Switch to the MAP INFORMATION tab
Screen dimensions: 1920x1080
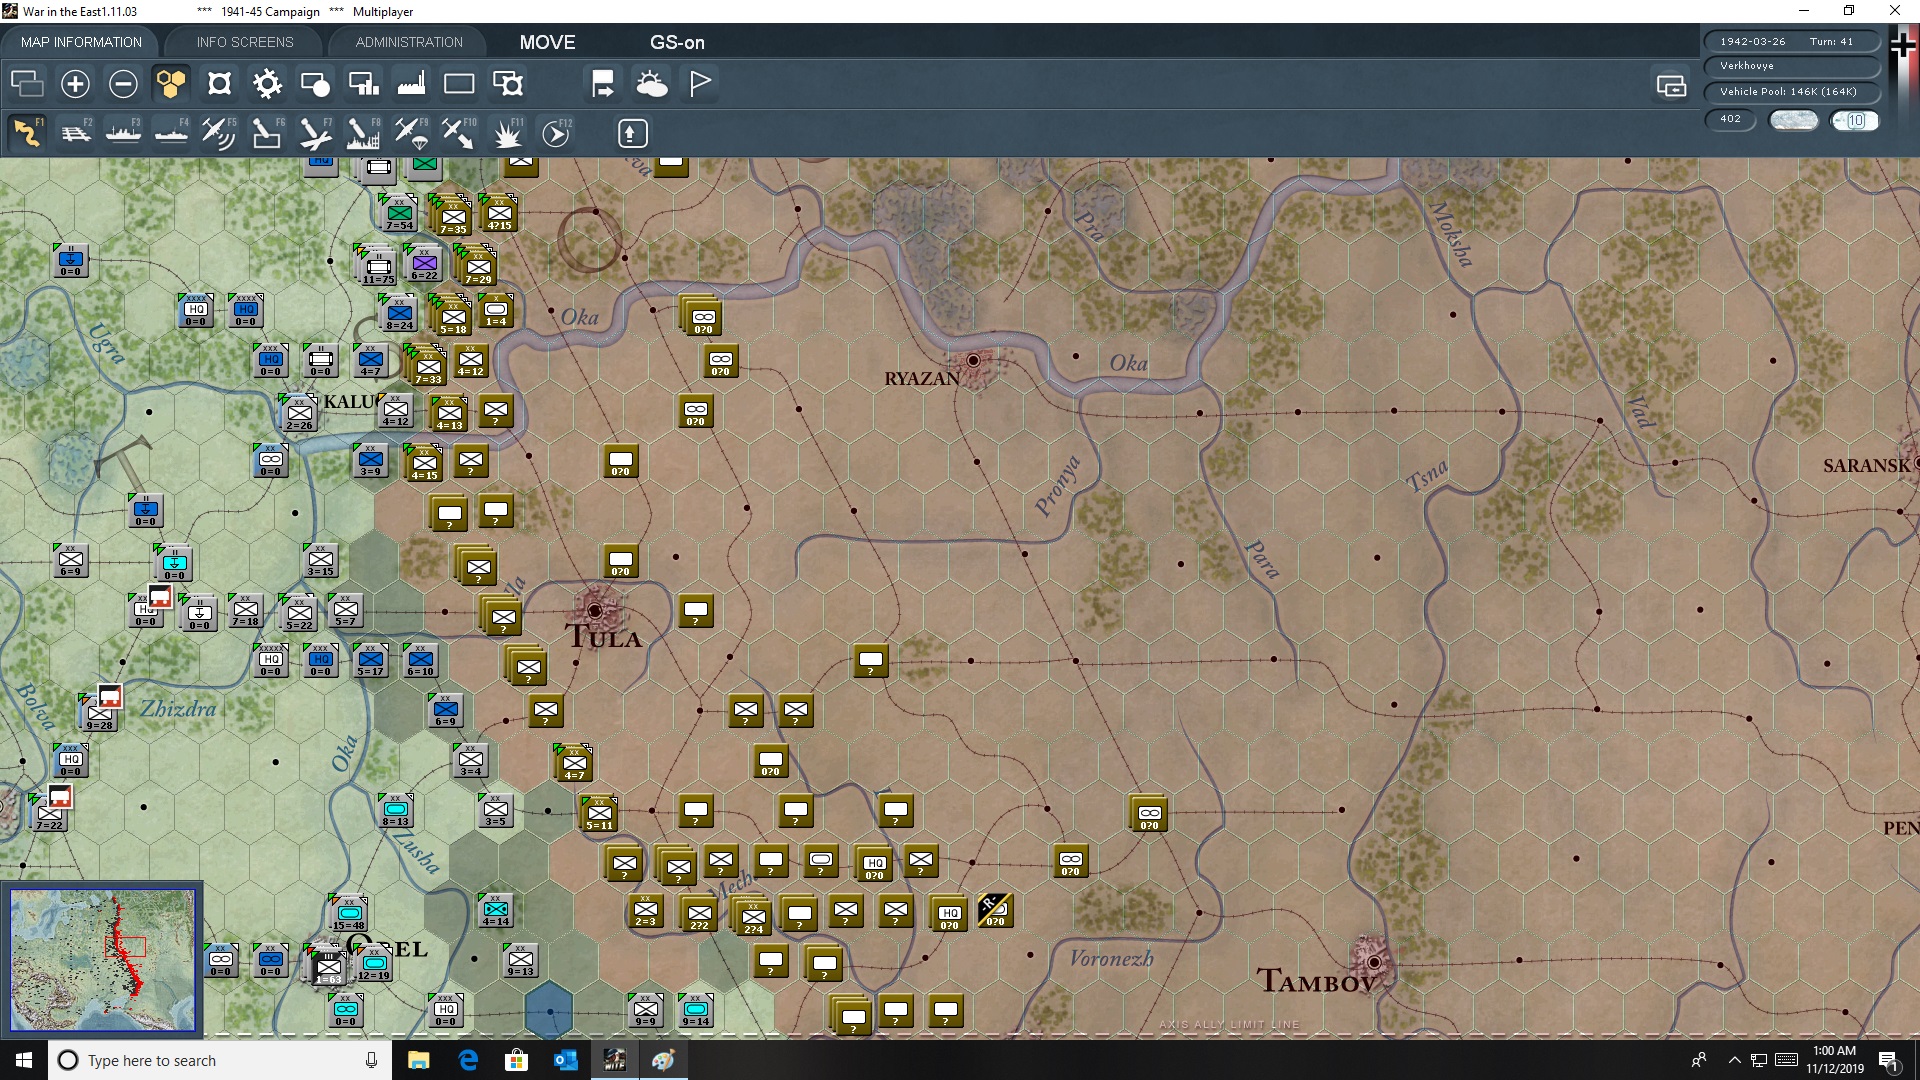coord(81,42)
